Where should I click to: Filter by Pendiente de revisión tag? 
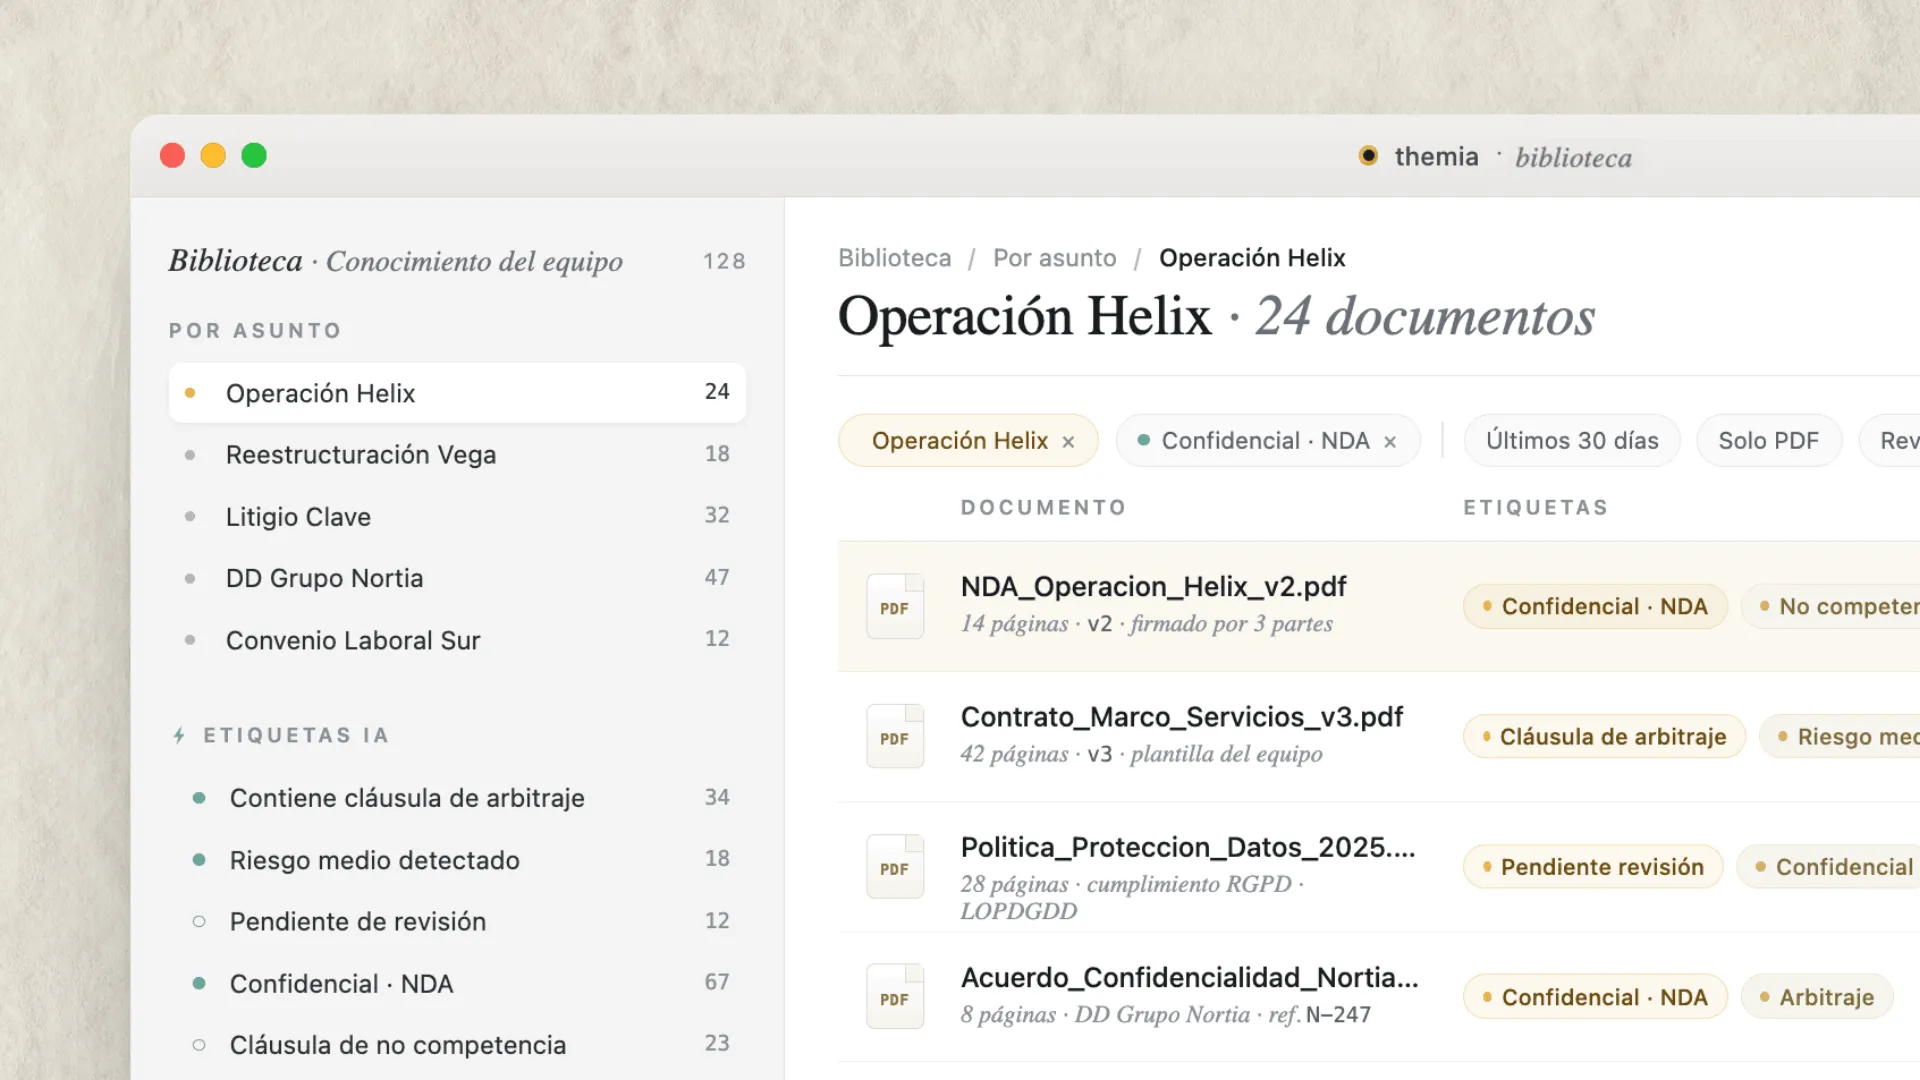(457, 921)
